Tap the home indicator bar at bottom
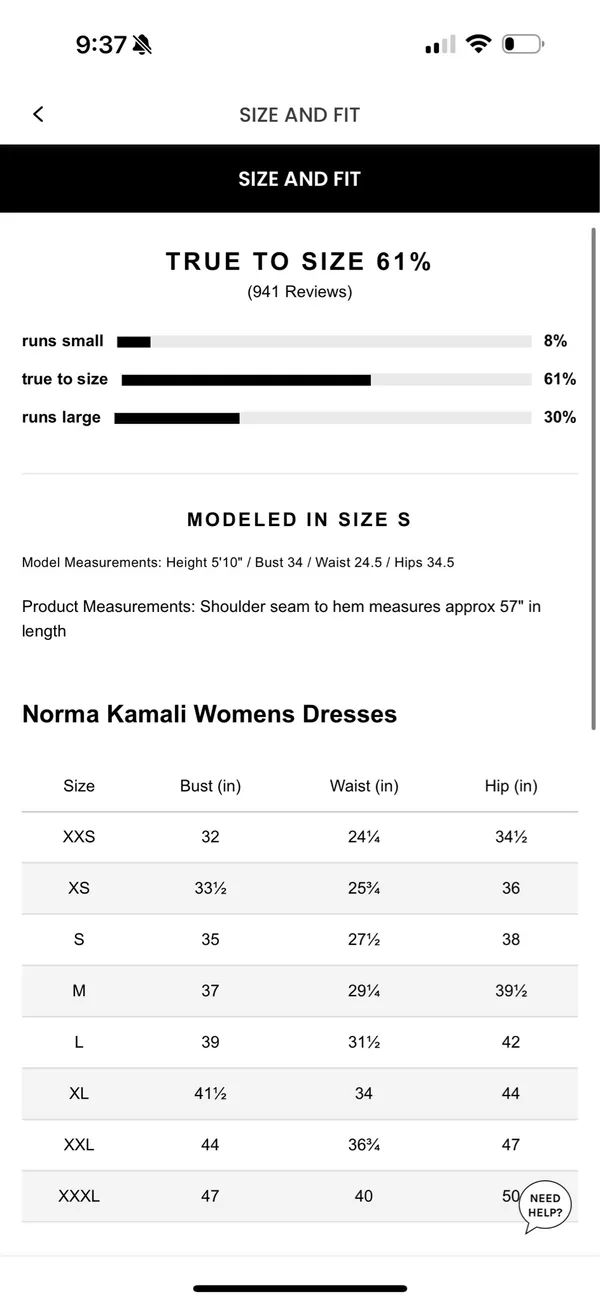The height and width of the screenshot is (1303, 600). point(300,1288)
